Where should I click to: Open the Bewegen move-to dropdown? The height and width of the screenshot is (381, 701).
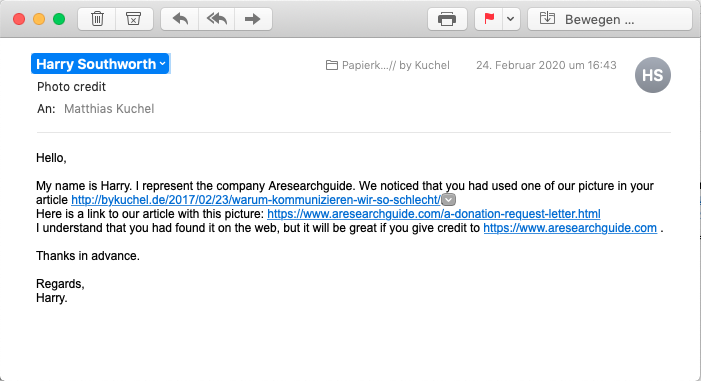click(x=610, y=19)
